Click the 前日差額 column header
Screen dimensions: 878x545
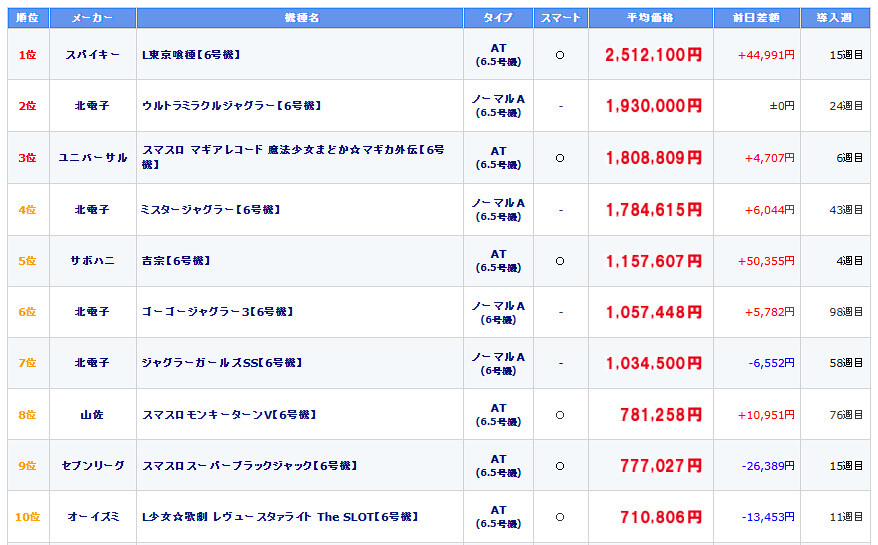coord(756,18)
